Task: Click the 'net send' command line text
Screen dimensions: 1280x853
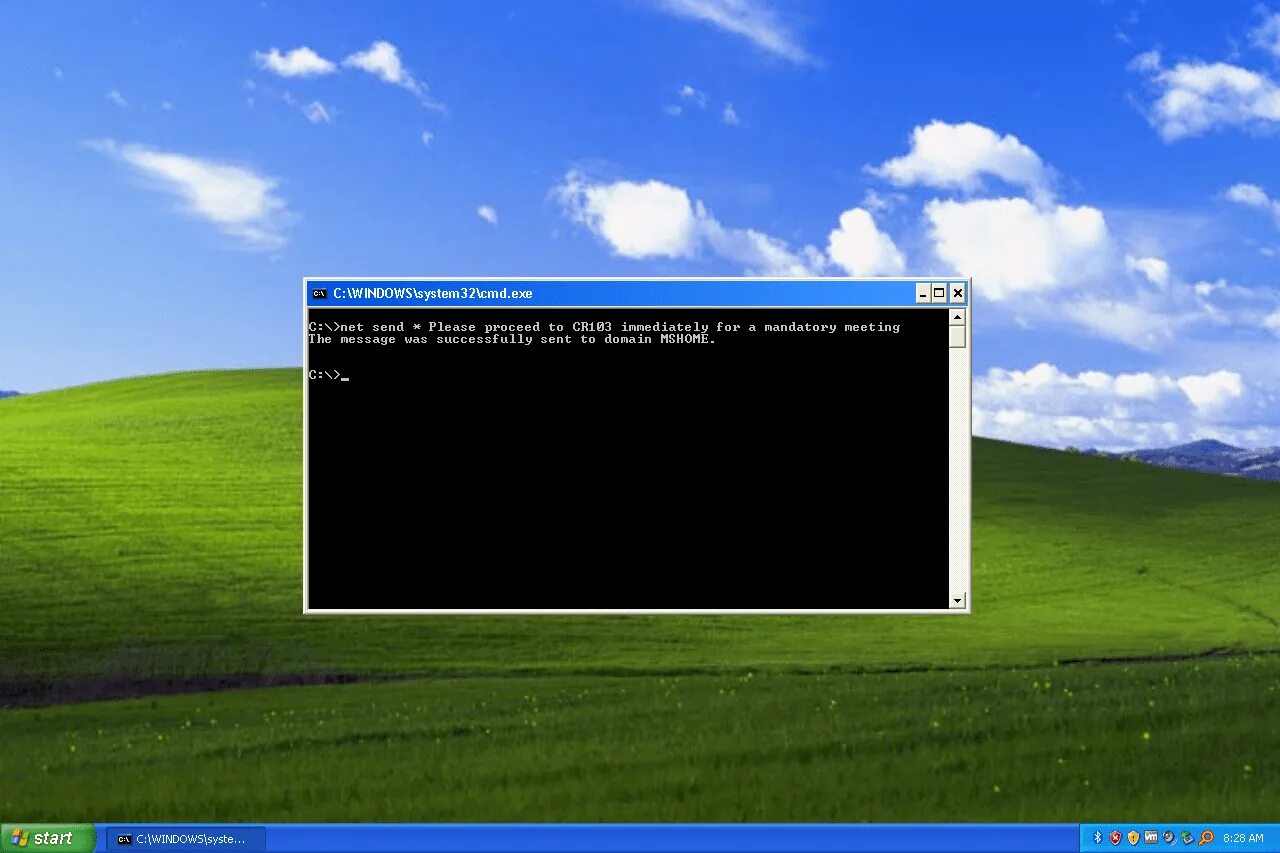Action: coord(604,327)
